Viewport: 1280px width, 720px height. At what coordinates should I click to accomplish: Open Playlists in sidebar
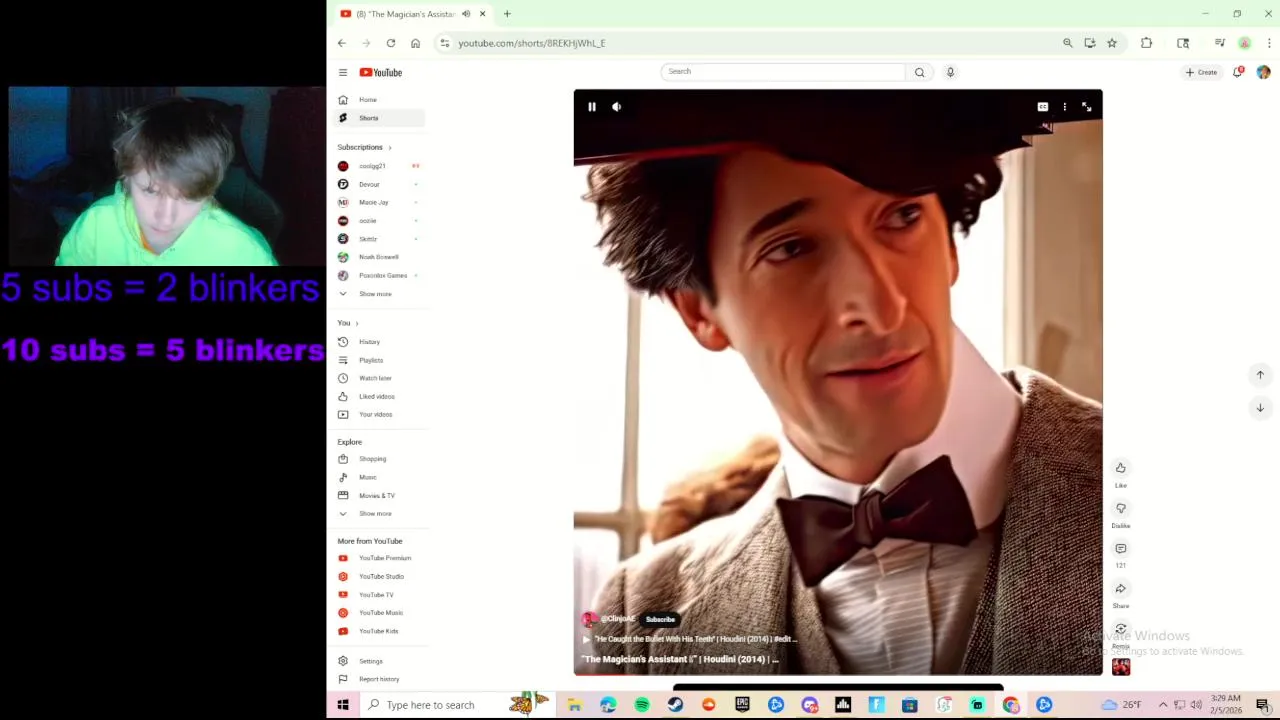379,360
